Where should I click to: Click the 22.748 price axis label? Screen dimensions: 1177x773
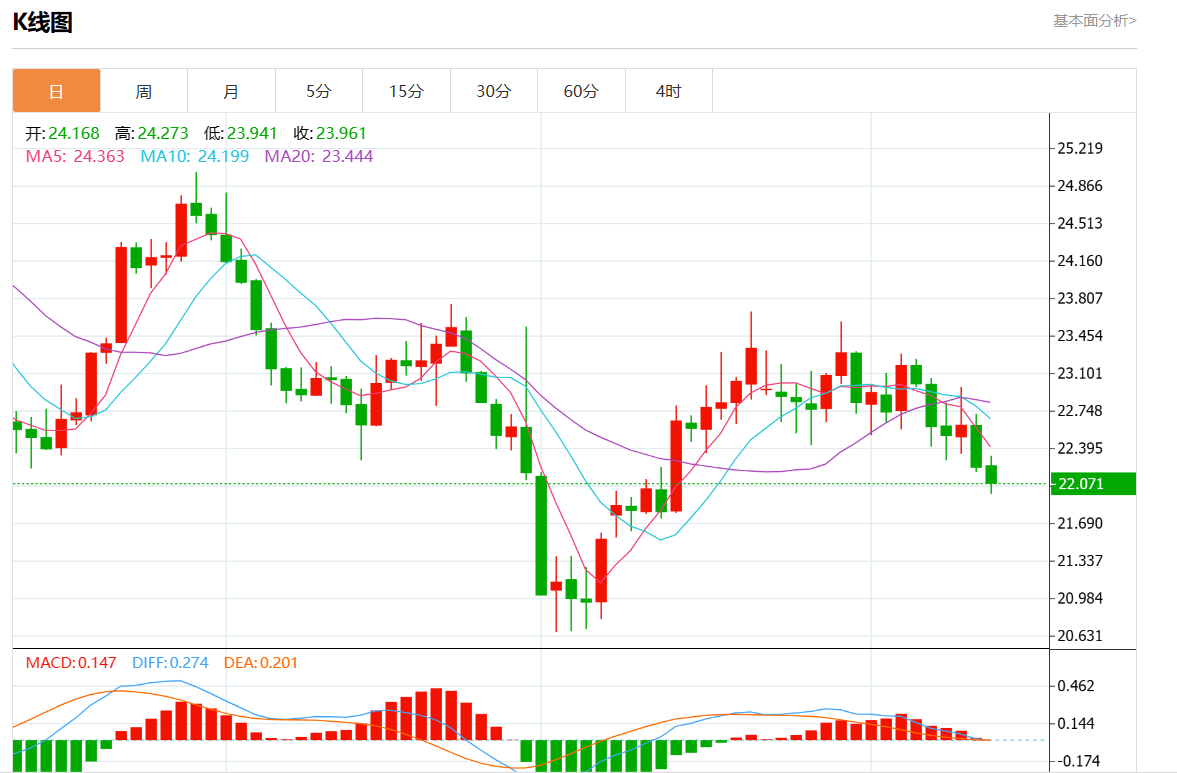(1080, 411)
